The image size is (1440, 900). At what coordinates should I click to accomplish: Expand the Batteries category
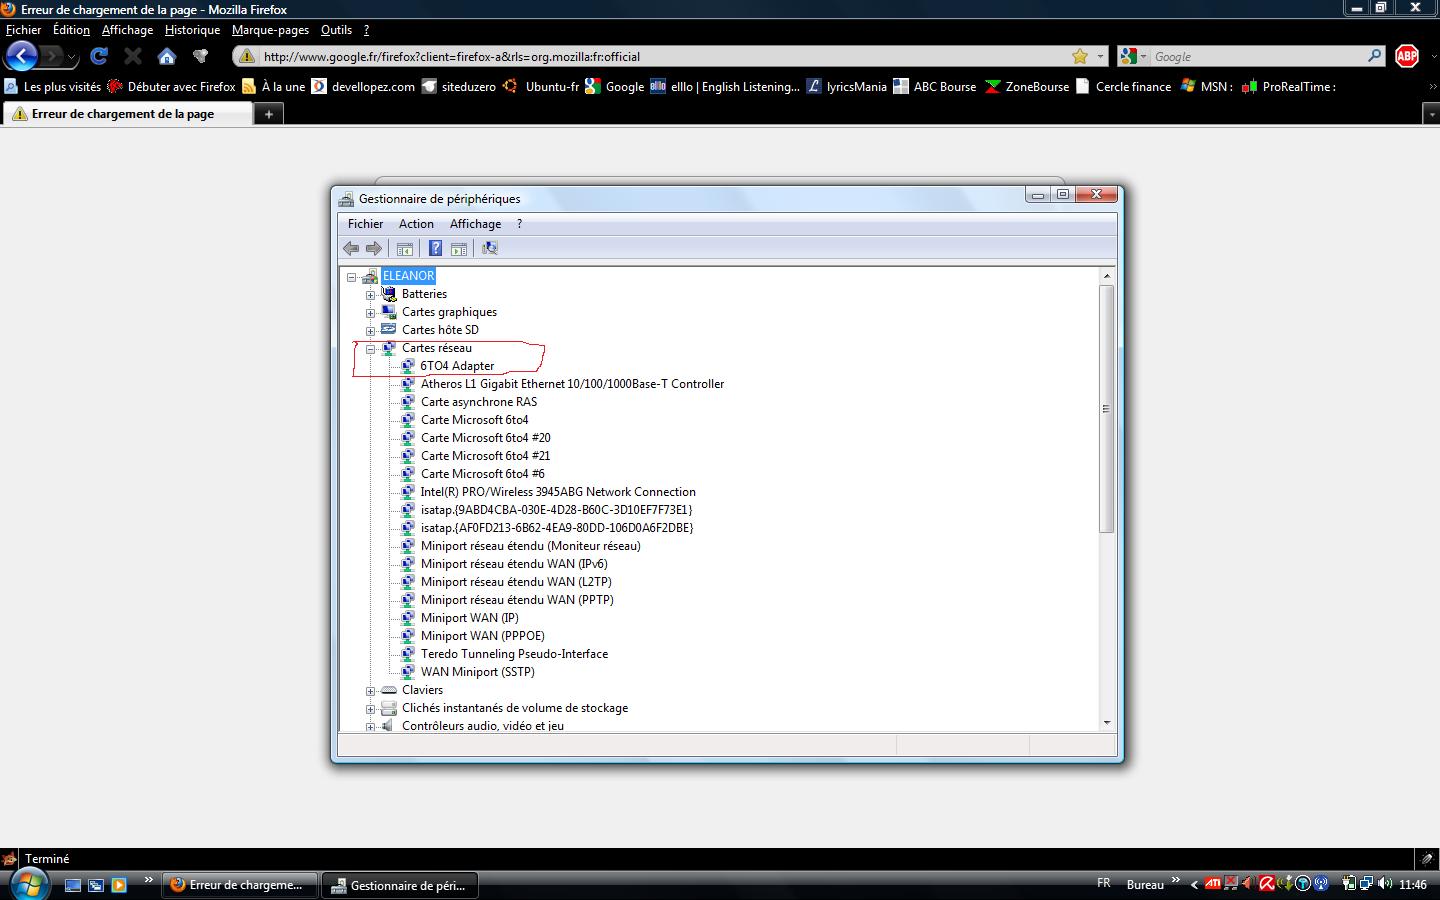pos(370,295)
